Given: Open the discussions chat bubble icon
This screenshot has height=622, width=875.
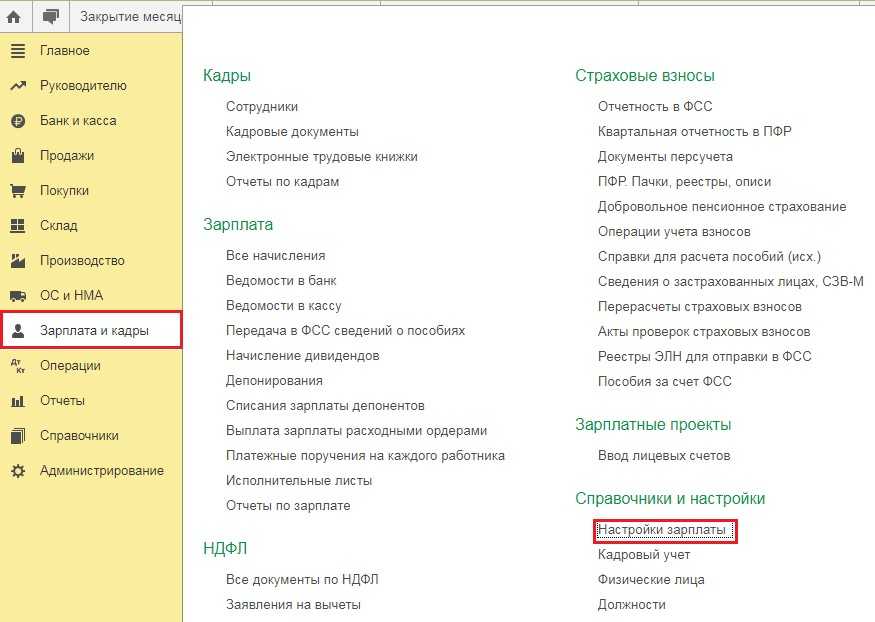Looking at the screenshot, I should tap(51, 17).
